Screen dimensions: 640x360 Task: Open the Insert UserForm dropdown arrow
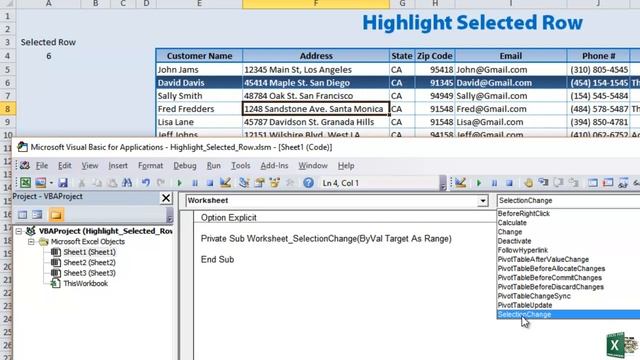(51, 183)
